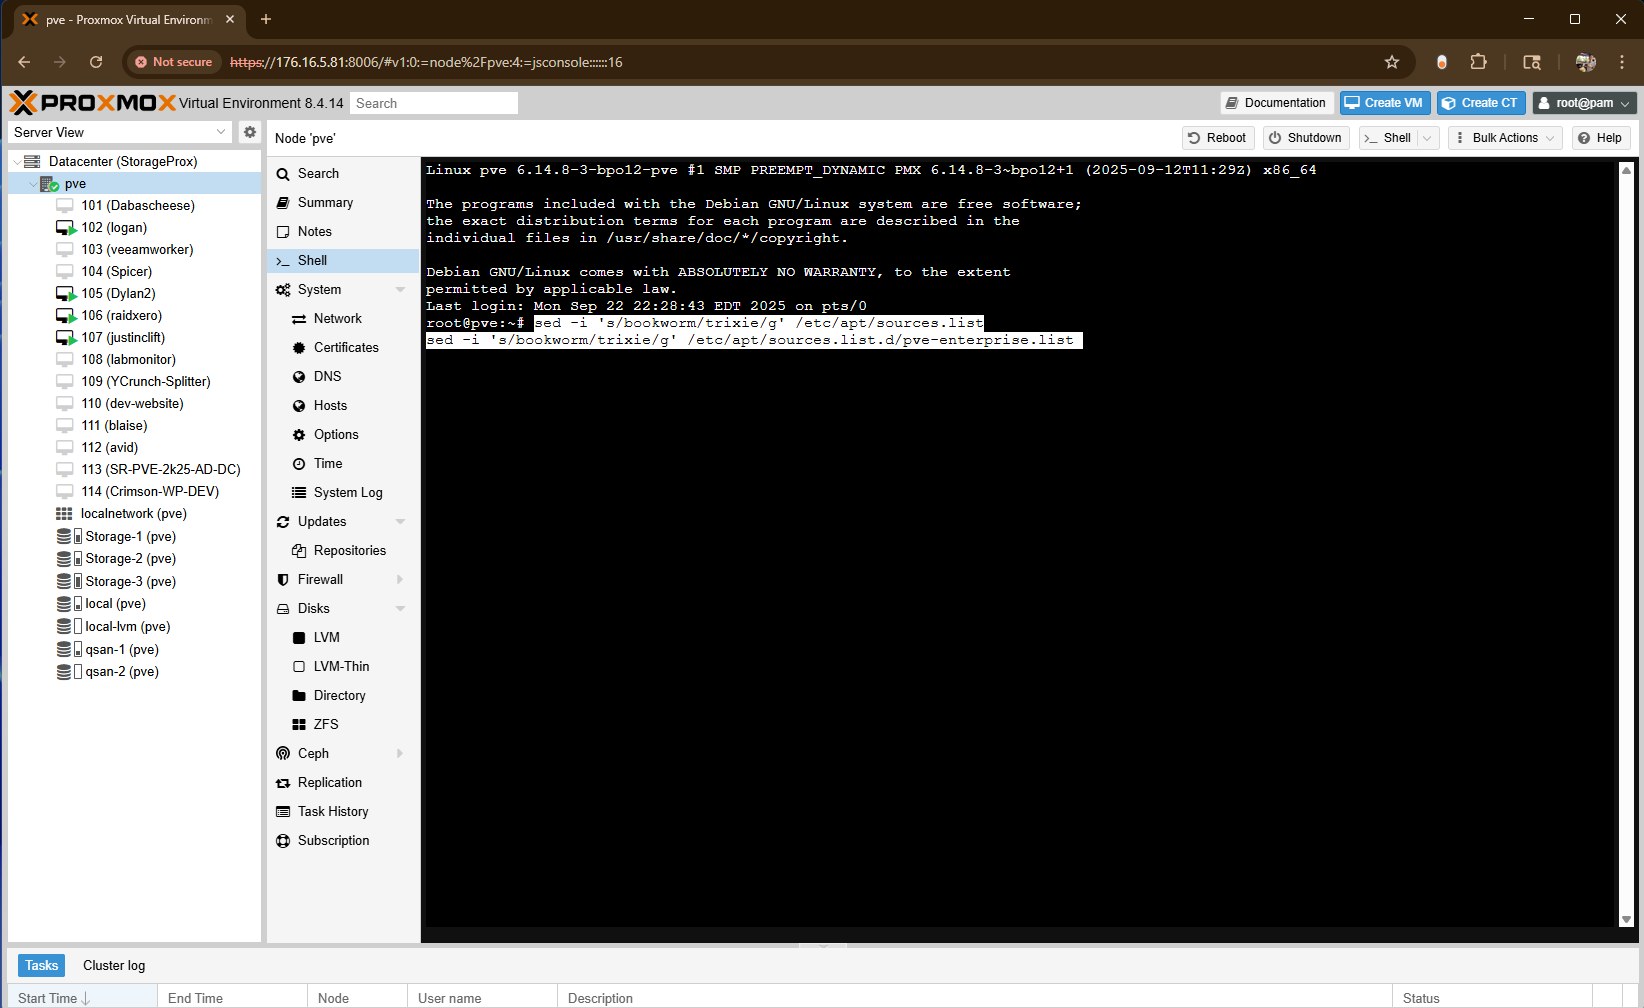
Task: Open the Shell button's dropdown arrow
Action: tap(1427, 138)
